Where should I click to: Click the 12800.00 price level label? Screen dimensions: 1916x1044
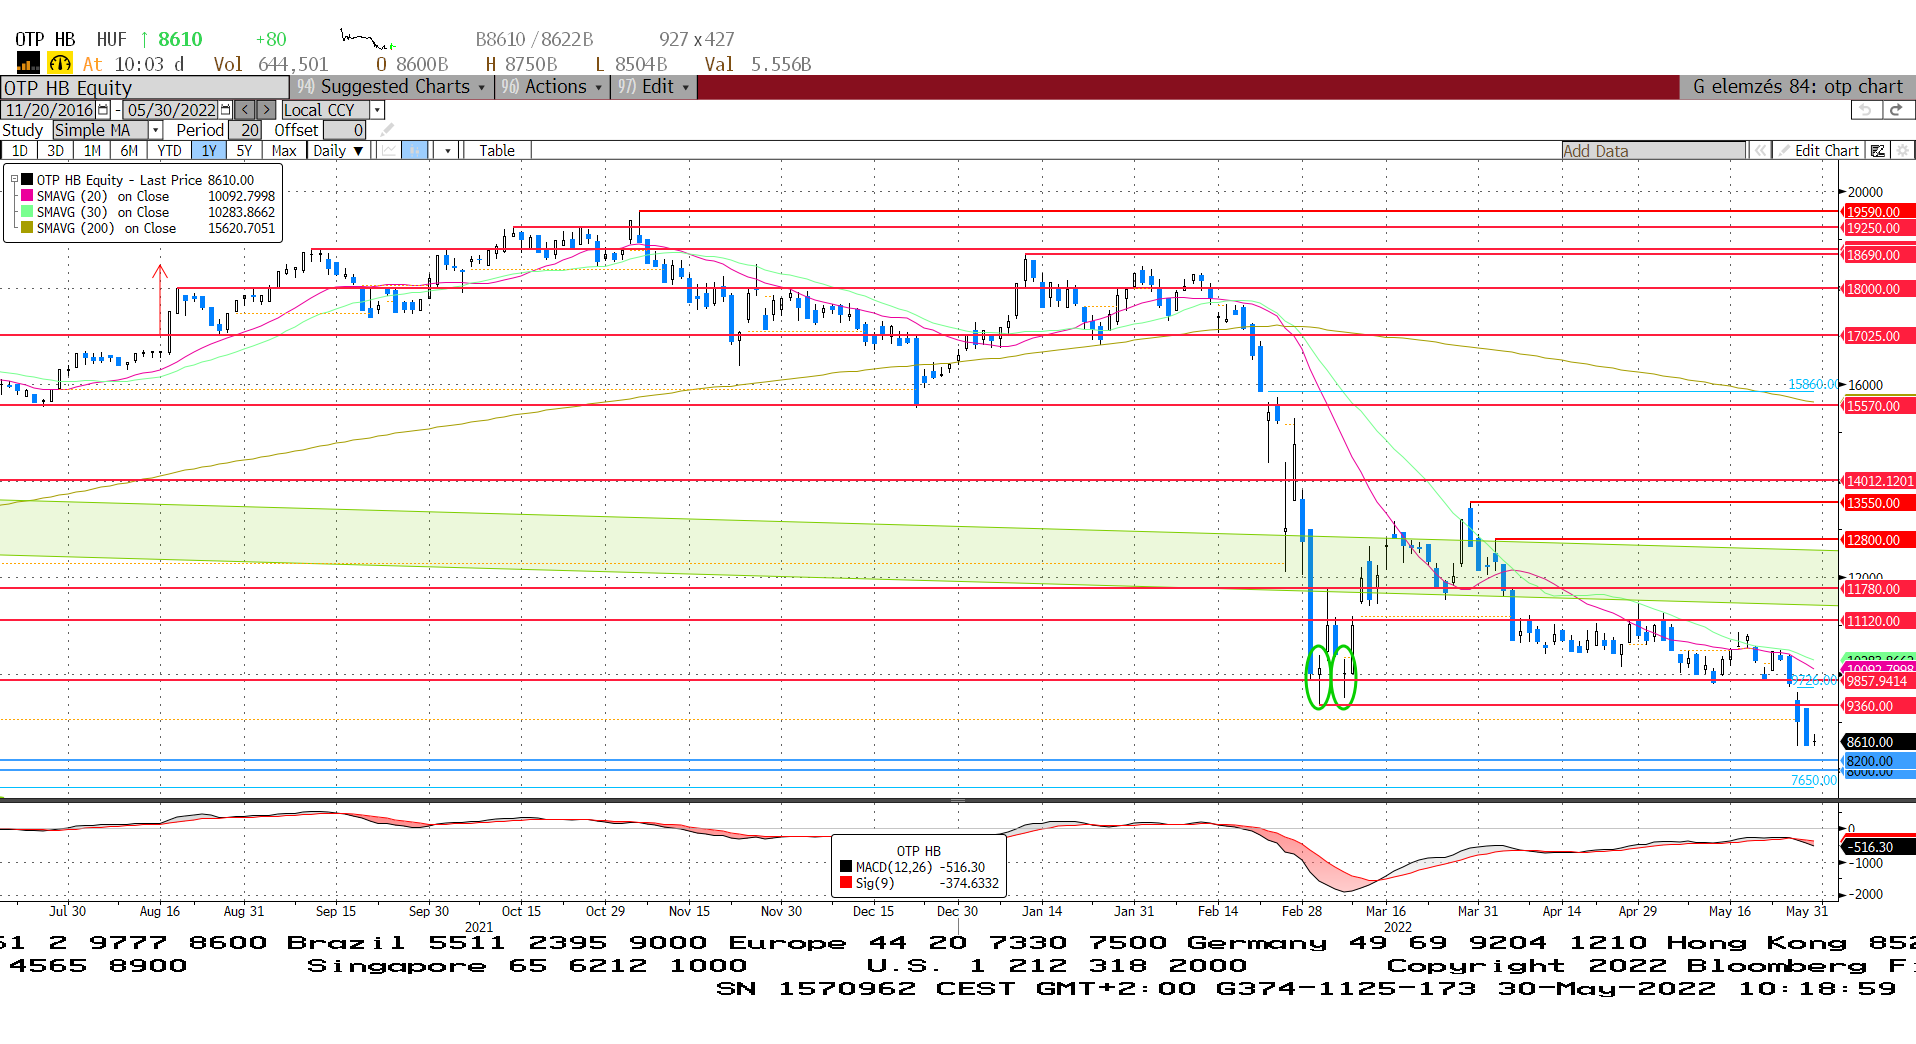click(x=1879, y=540)
